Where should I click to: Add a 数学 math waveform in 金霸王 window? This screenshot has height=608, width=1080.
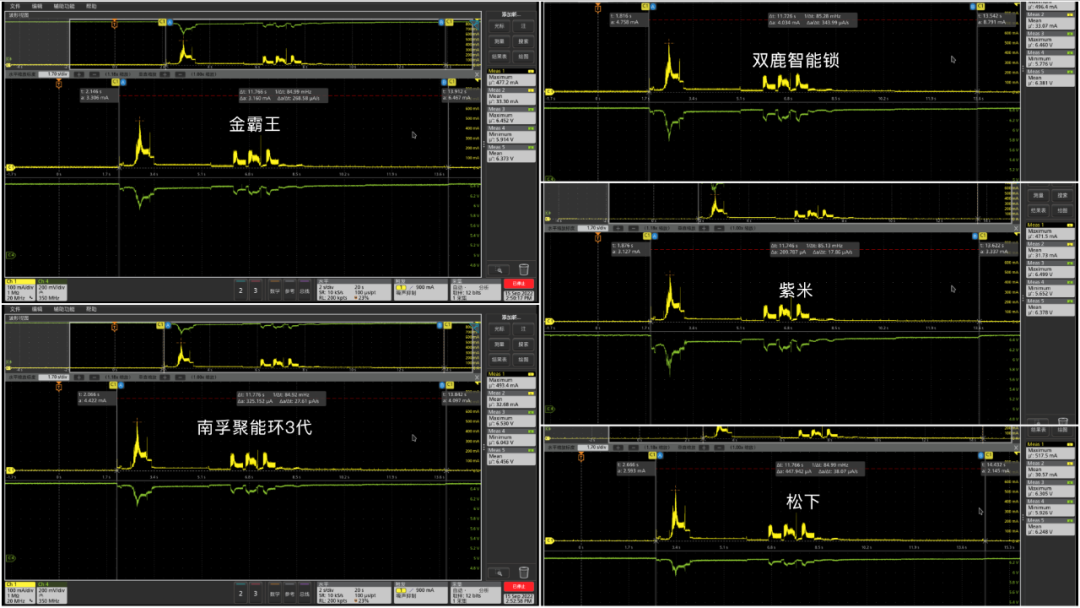click(275, 291)
